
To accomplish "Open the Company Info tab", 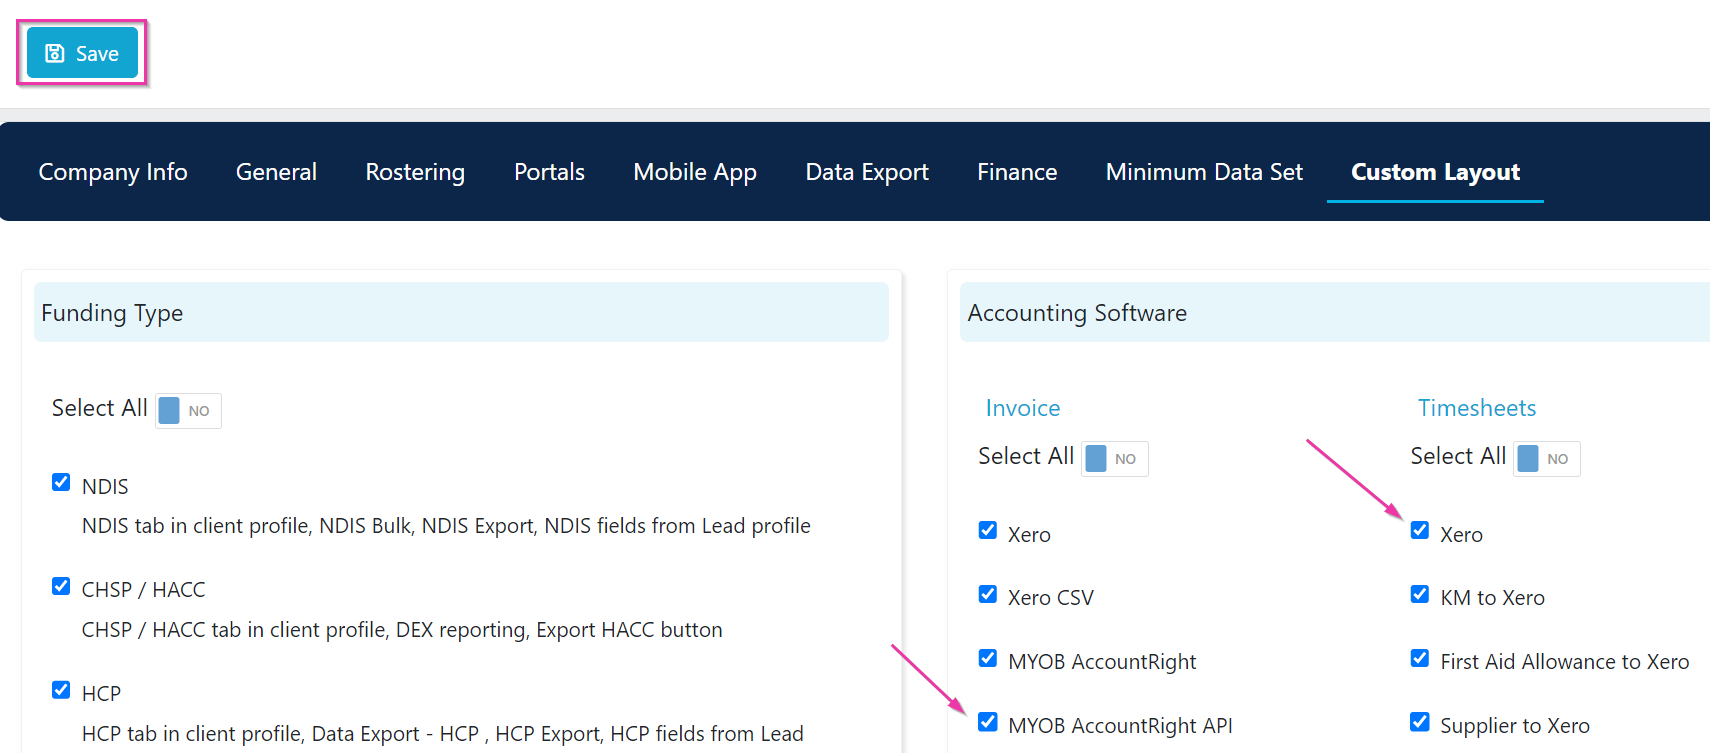I will (x=113, y=172).
